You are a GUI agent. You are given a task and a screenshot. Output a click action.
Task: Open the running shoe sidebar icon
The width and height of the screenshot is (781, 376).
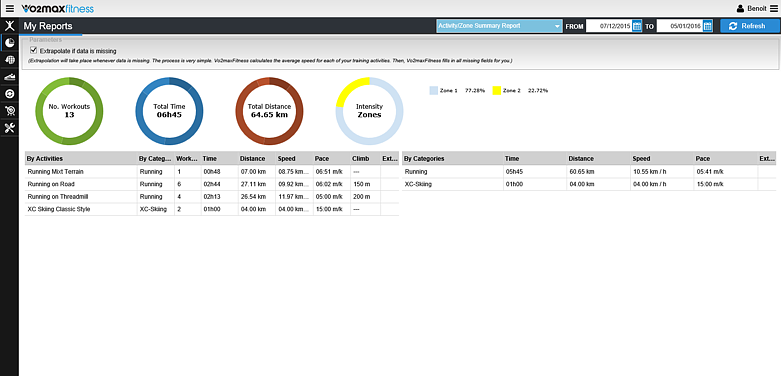point(9,77)
